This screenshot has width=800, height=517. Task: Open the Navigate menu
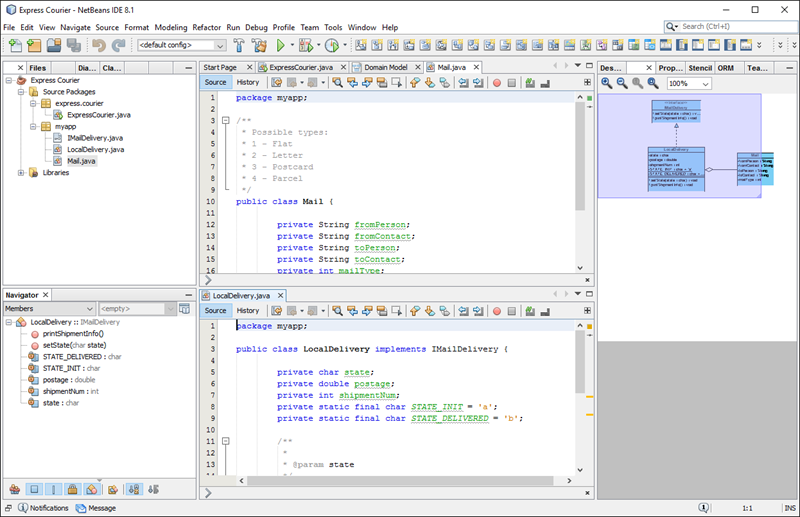pyautogui.click(x=76, y=28)
